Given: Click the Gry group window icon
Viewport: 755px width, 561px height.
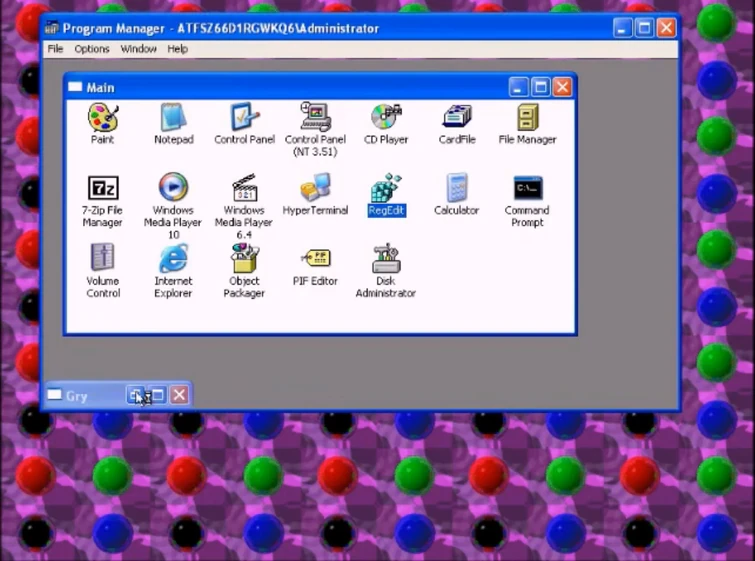Looking at the screenshot, I should pos(54,395).
